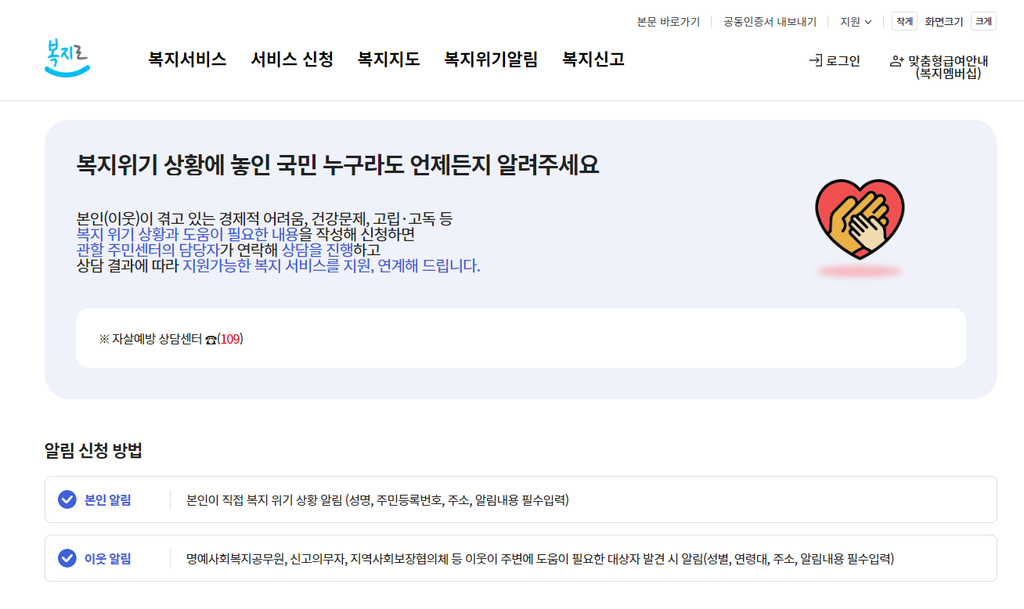Click the 복지로 logo

pyautogui.click(x=67, y=59)
